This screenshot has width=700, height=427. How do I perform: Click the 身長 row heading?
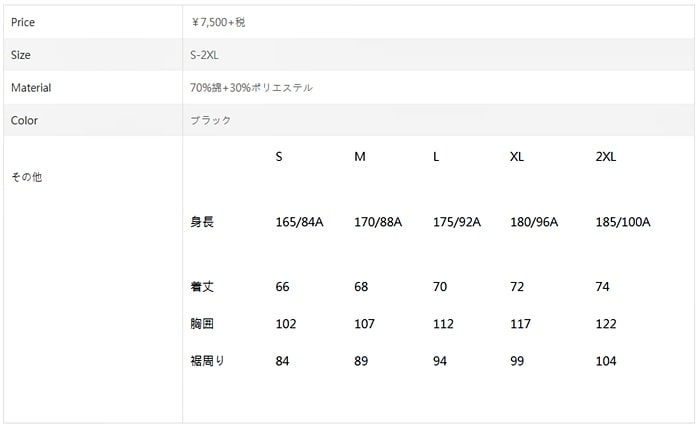point(202,222)
